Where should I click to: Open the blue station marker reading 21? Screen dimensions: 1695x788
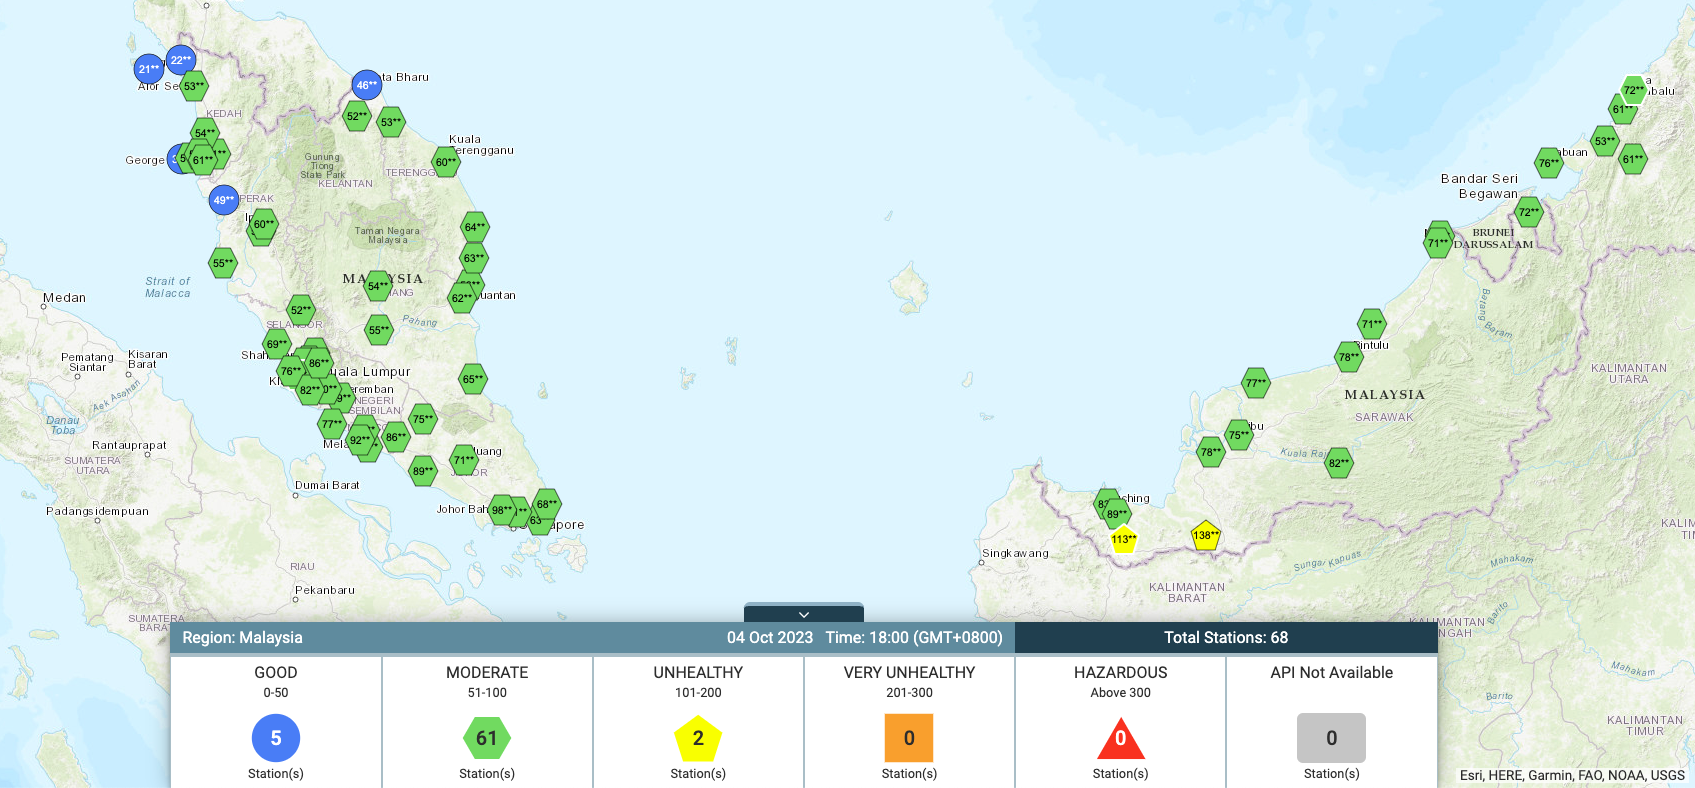click(x=149, y=69)
